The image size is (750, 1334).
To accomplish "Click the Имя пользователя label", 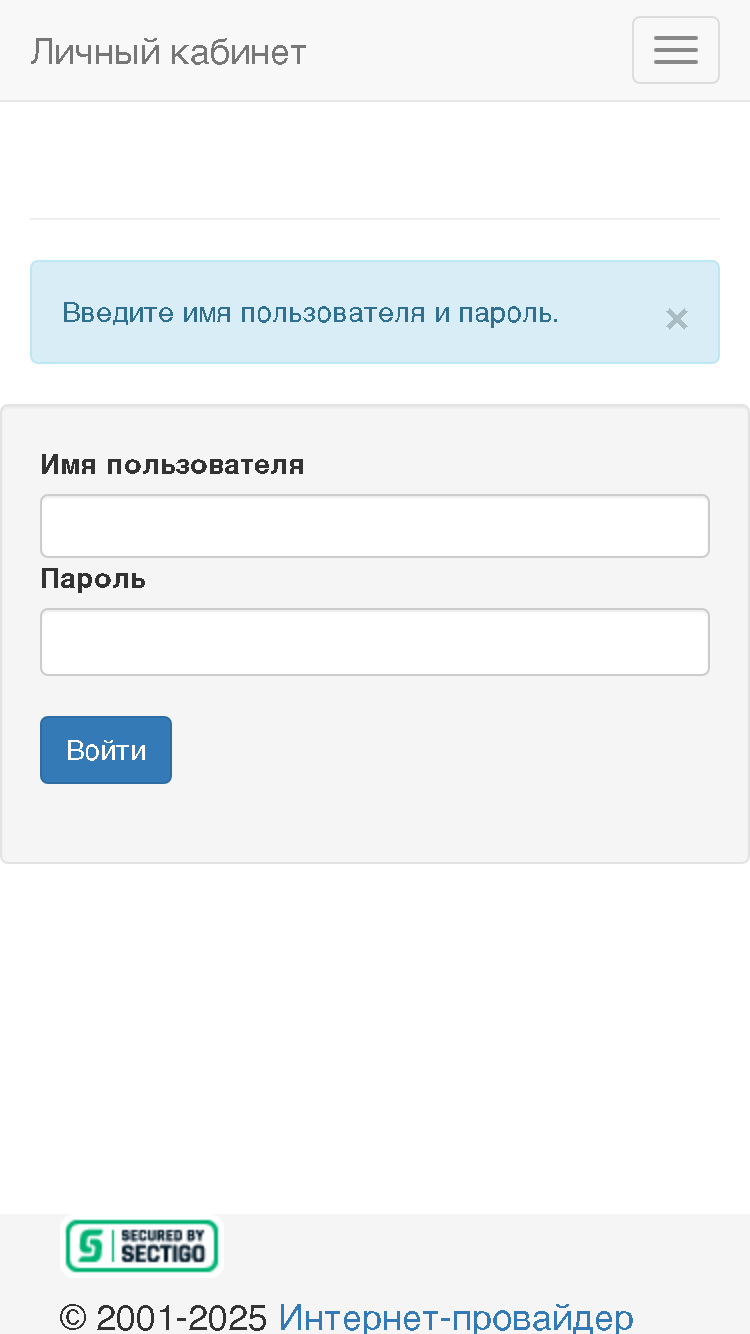I will point(172,464).
